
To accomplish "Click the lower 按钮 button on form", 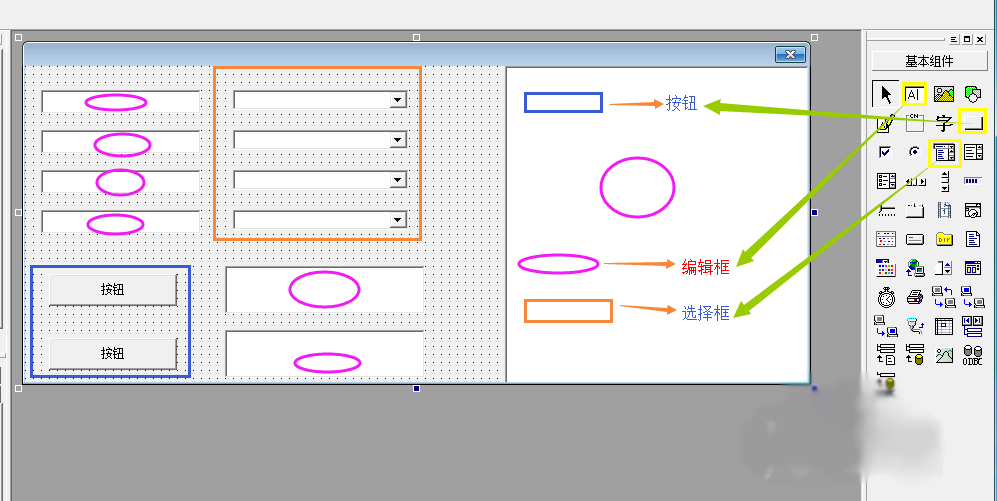I will [x=113, y=353].
